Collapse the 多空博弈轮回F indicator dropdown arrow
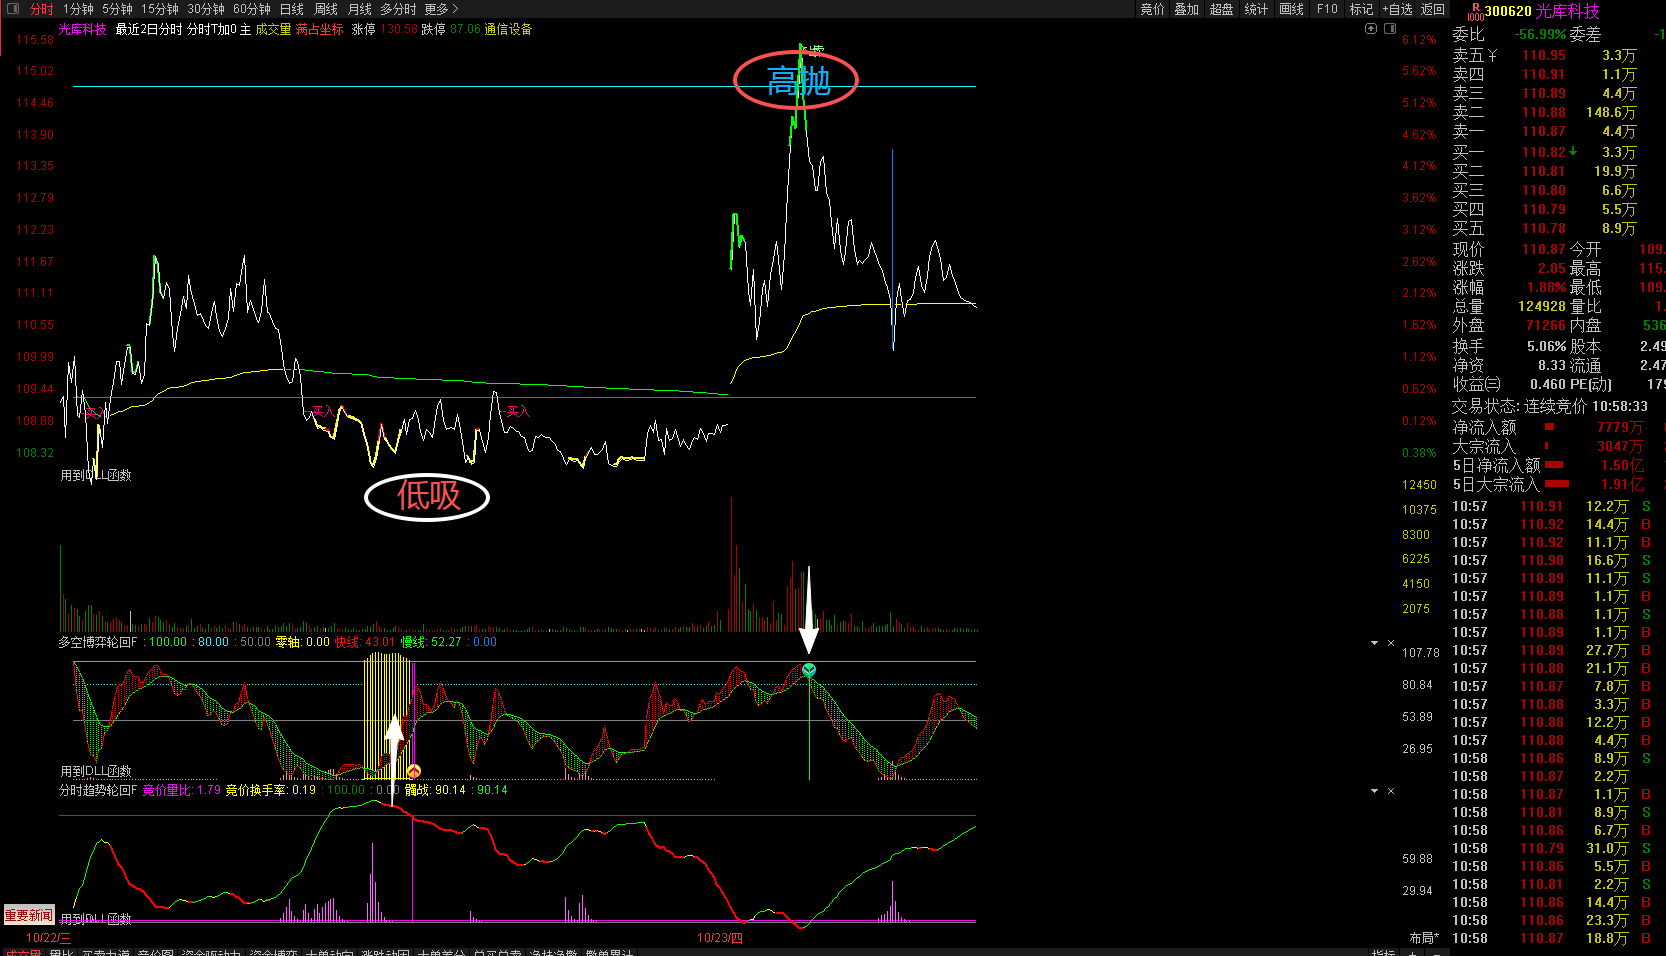This screenshot has width=1666, height=956. (x=1375, y=643)
